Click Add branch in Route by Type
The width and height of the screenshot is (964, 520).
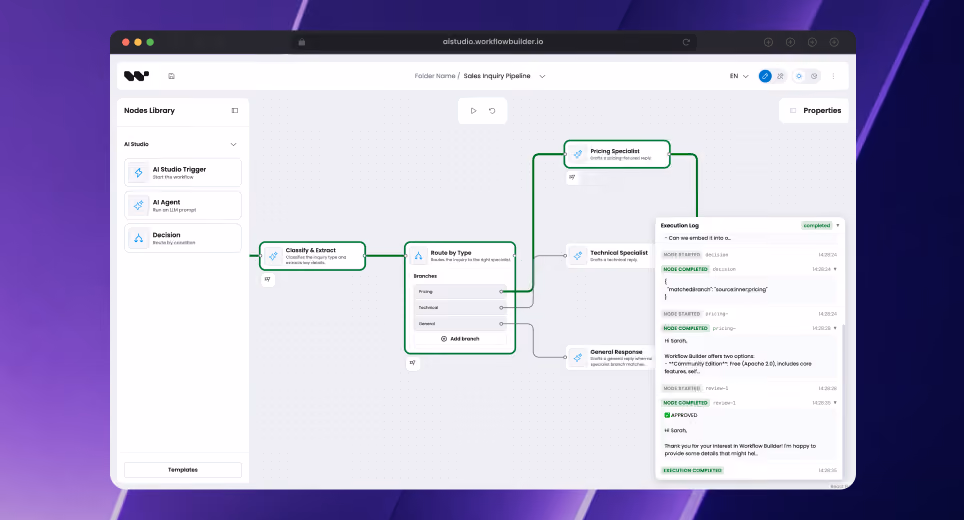point(460,339)
